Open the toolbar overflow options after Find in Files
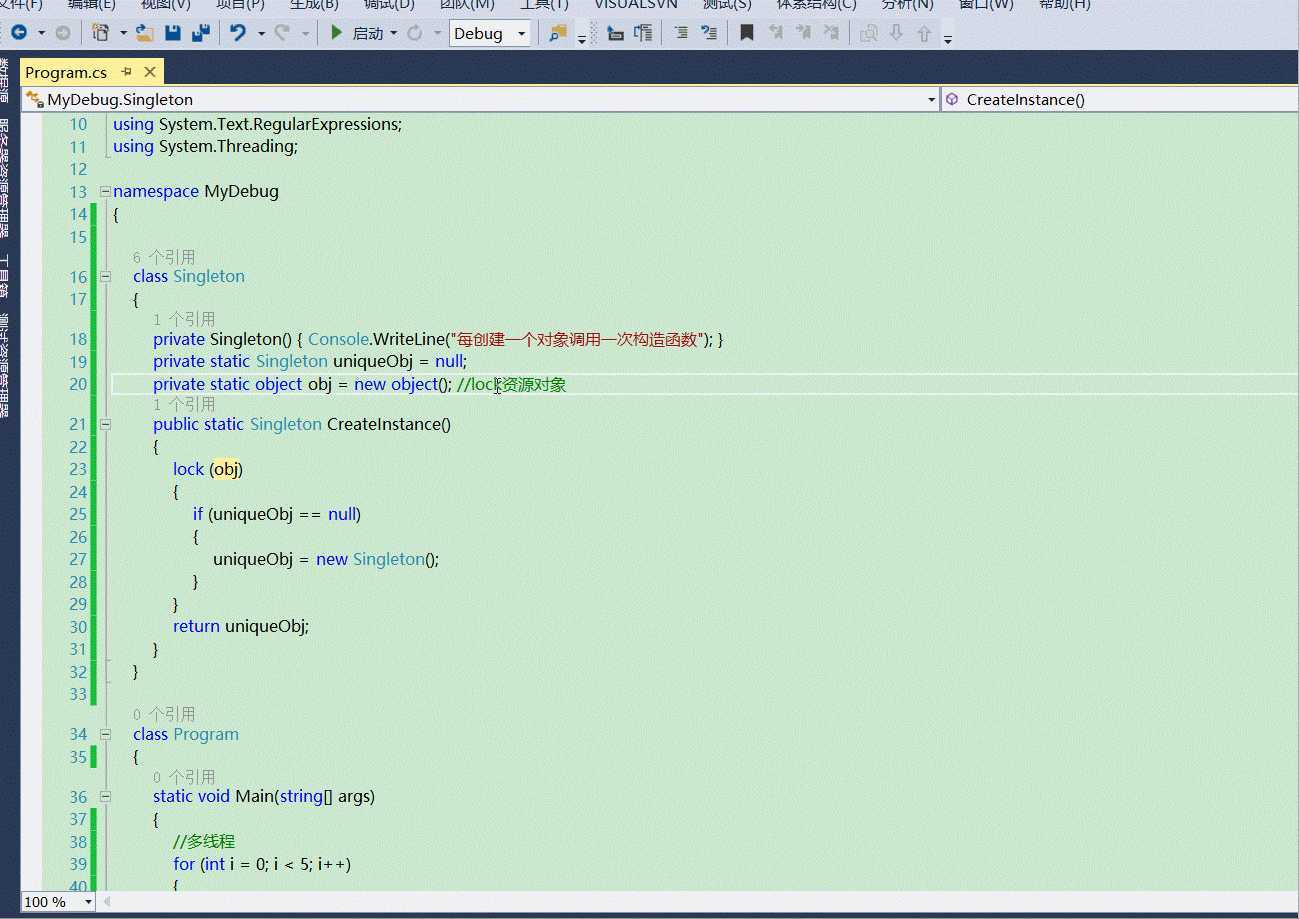The width and height of the screenshot is (1299, 919). [x=582, y=39]
